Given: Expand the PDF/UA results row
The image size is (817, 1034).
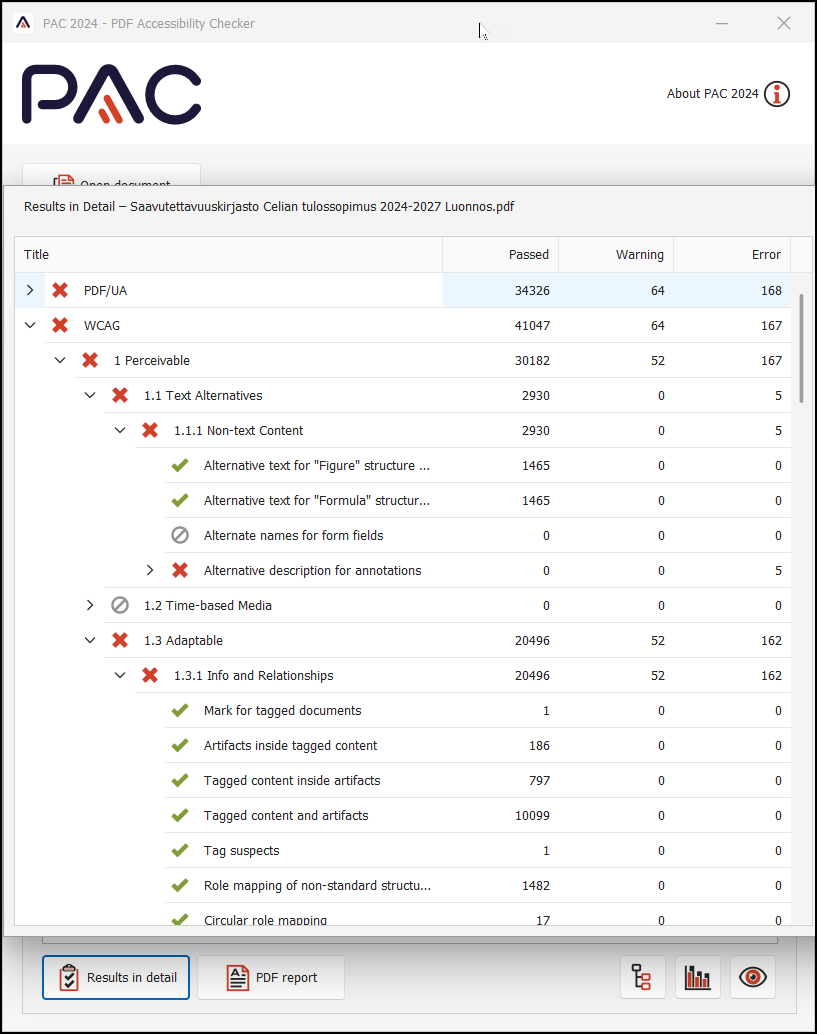Looking at the screenshot, I should coord(30,290).
